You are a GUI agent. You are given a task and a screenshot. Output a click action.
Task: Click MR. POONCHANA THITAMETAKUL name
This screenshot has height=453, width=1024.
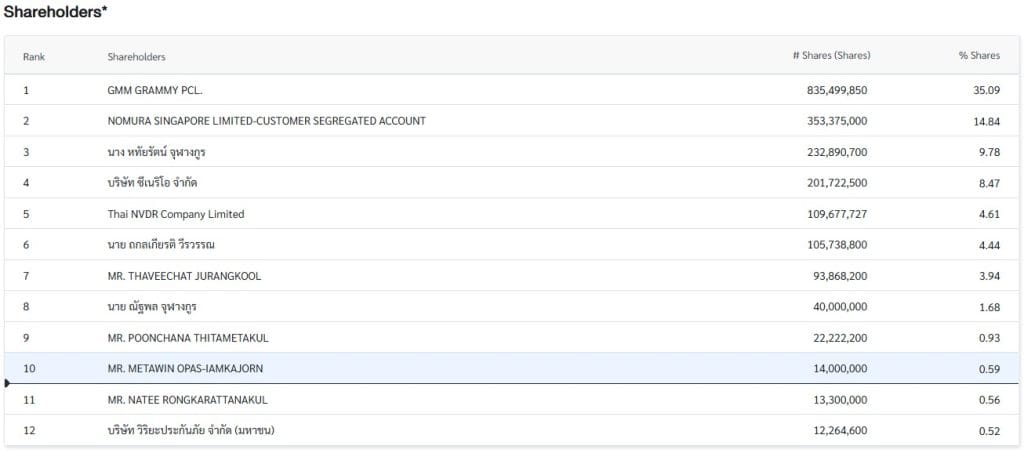(x=188, y=338)
